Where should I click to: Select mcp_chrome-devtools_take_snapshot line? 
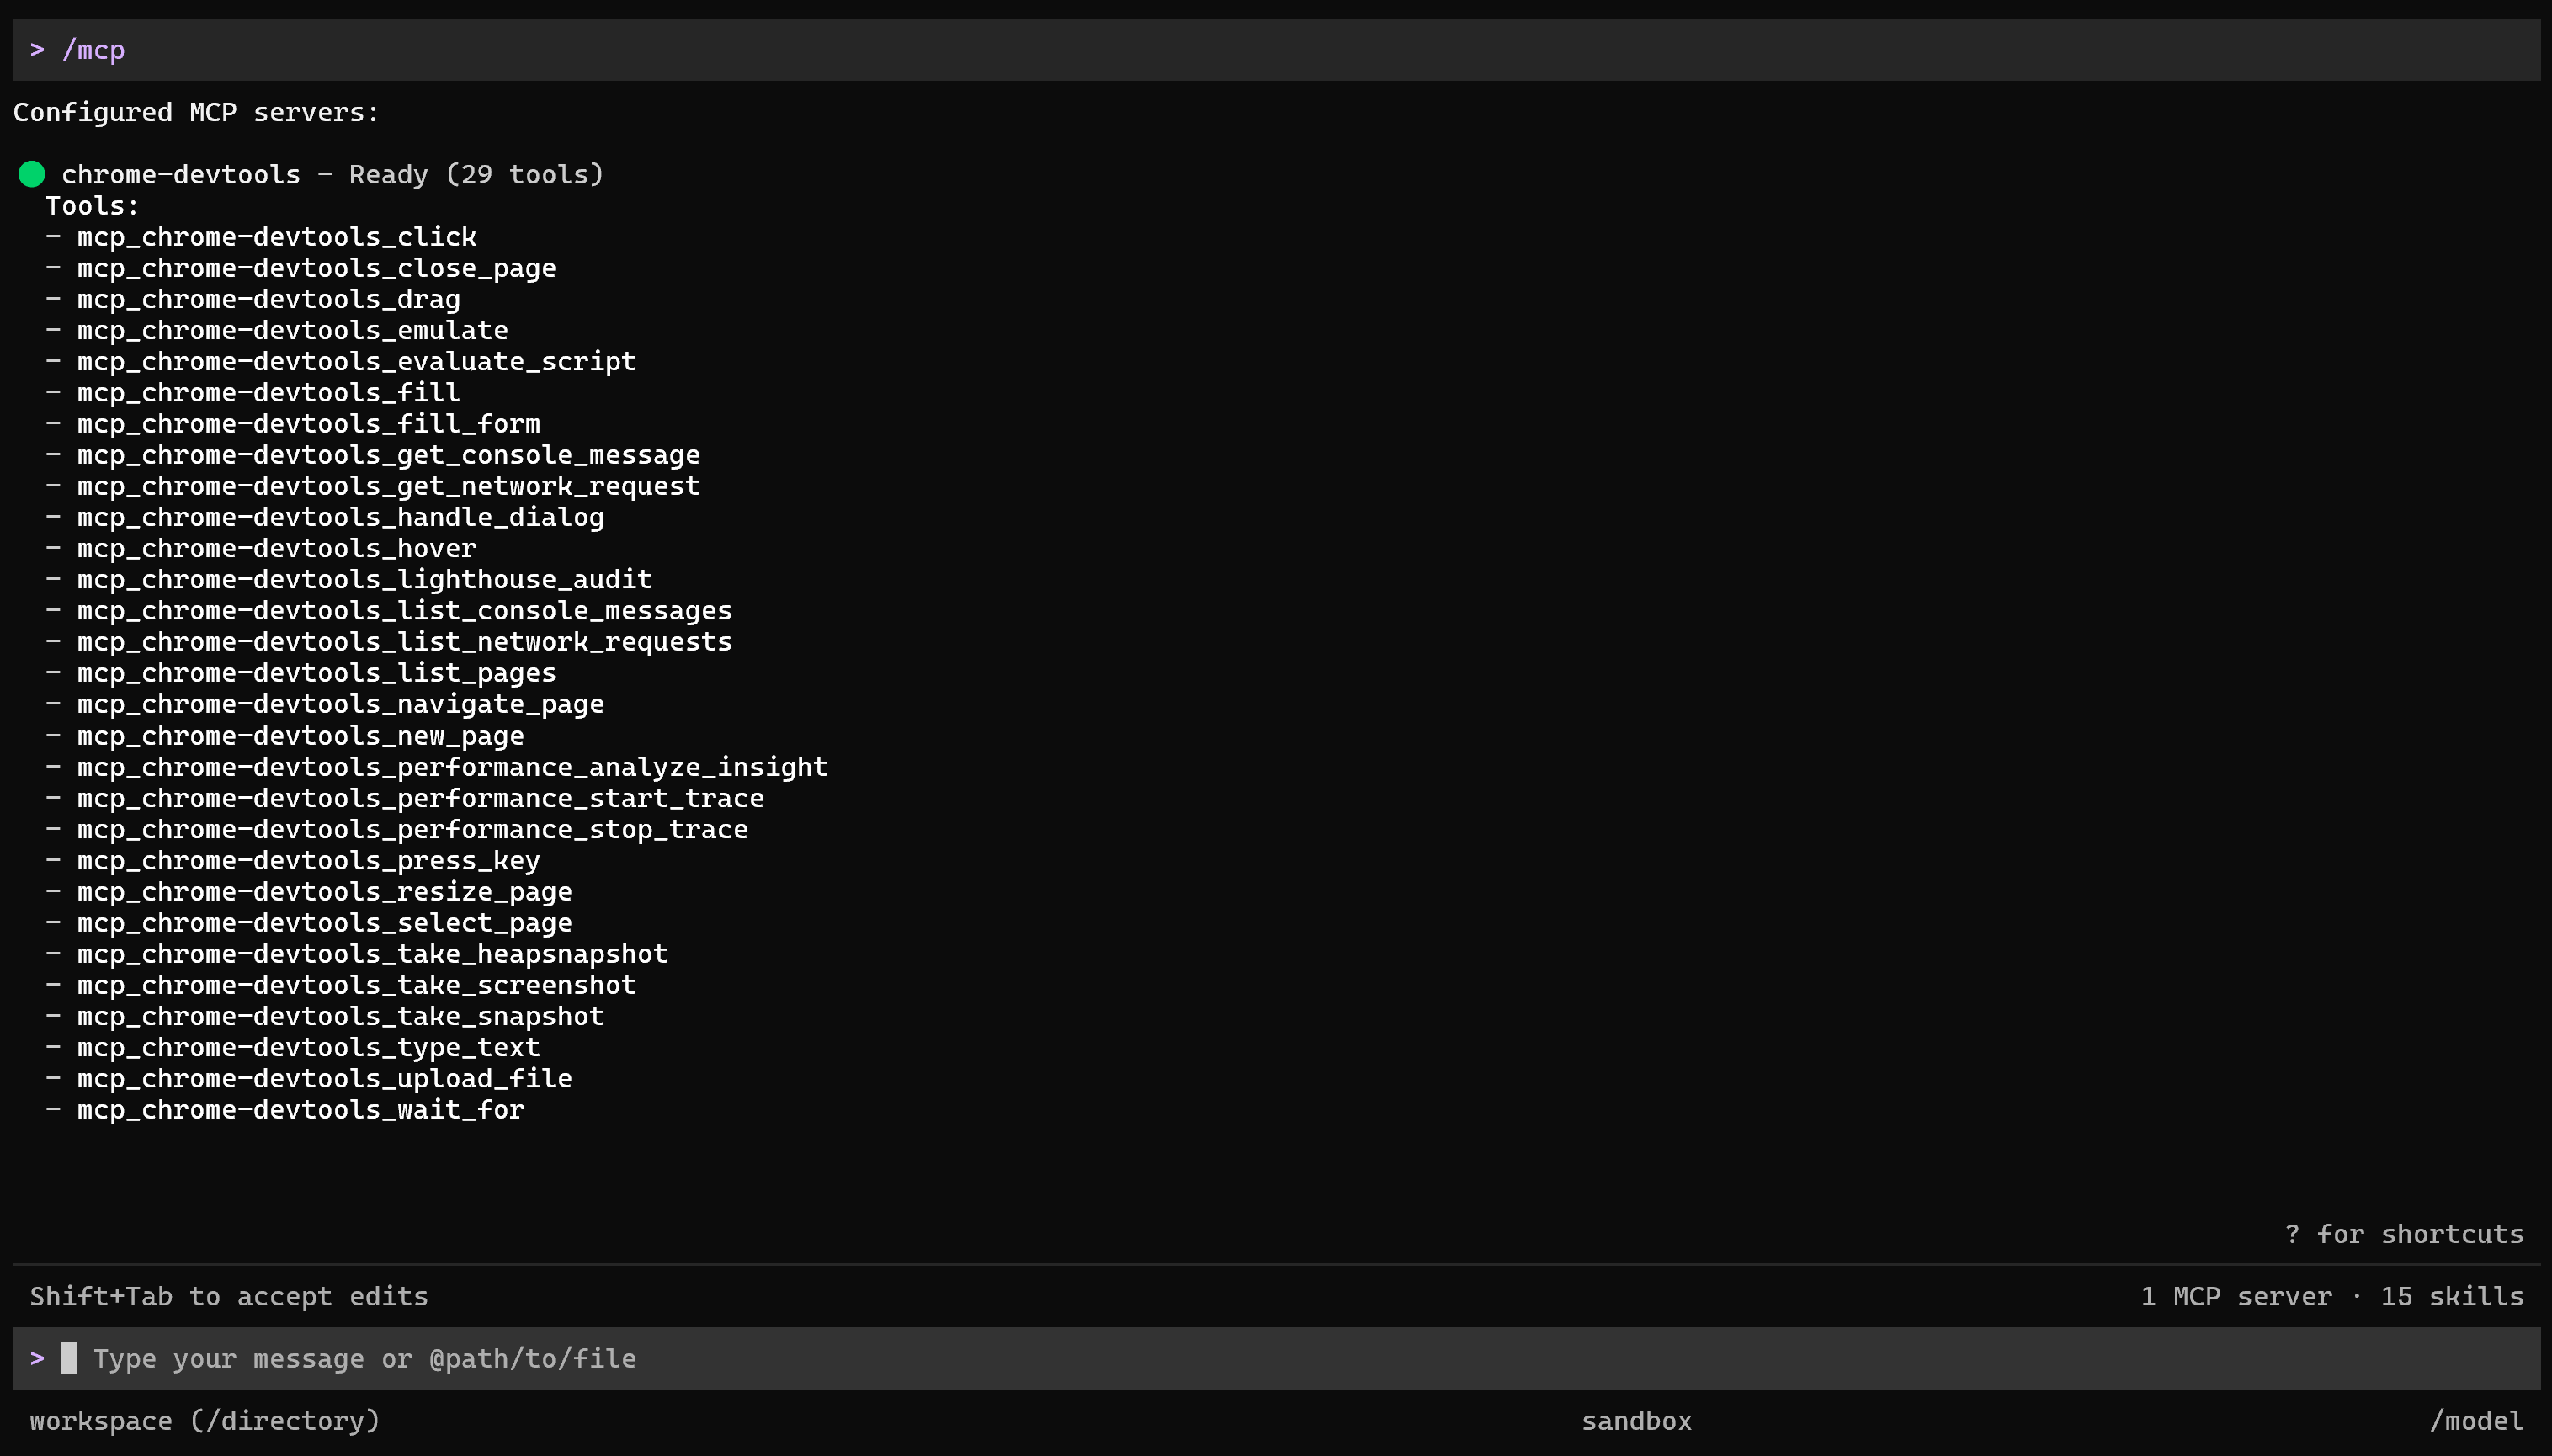[341, 1016]
